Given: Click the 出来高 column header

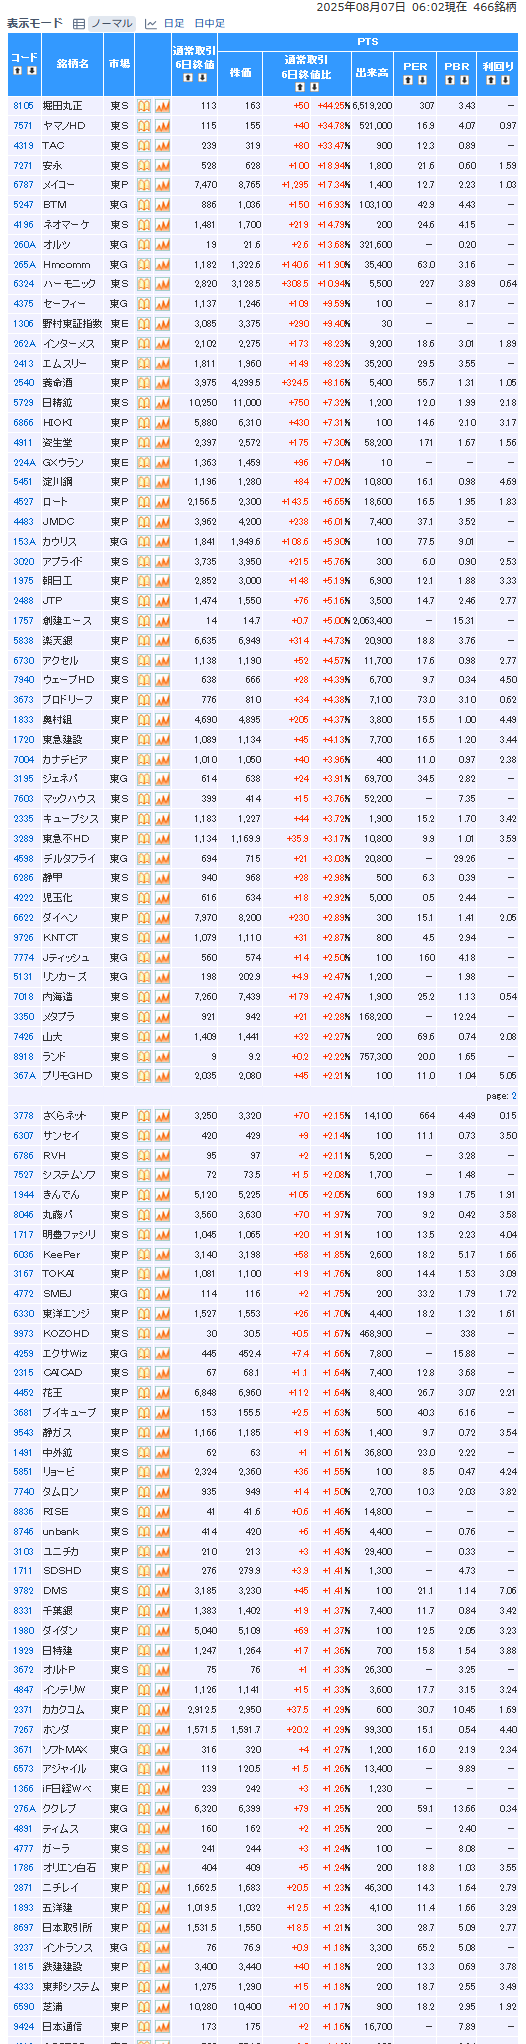Looking at the screenshot, I should (x=372, y=73).
